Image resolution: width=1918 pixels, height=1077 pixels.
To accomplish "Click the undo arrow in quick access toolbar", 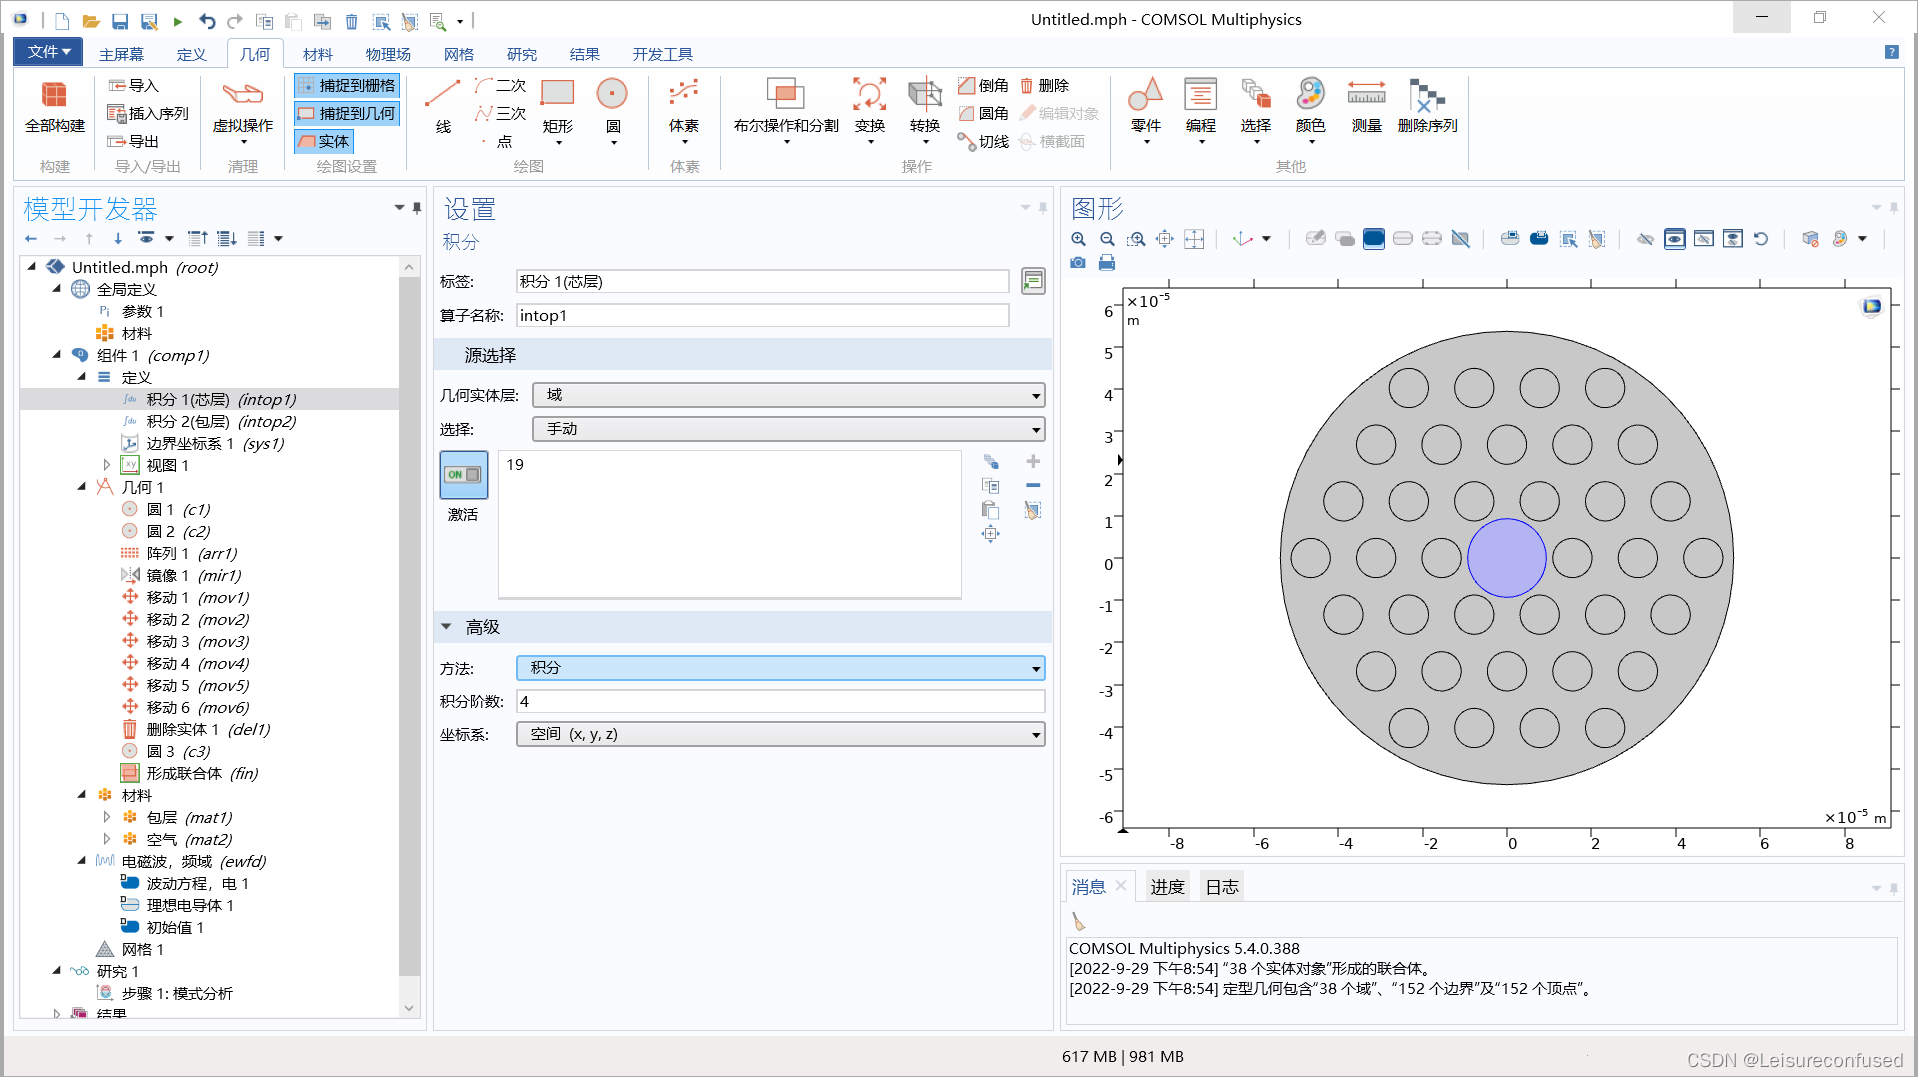I will tap(207, 21).
